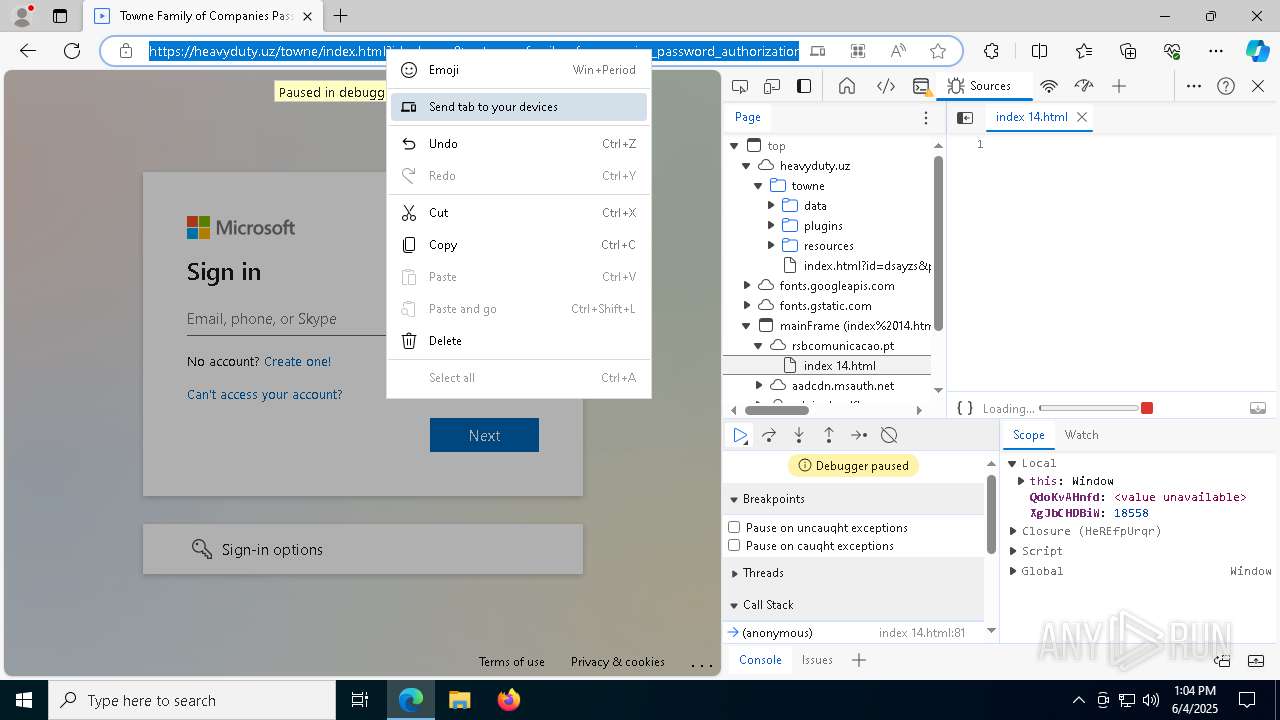
Task: Enable Pause on caught exceptions
Action: [734, 545]
